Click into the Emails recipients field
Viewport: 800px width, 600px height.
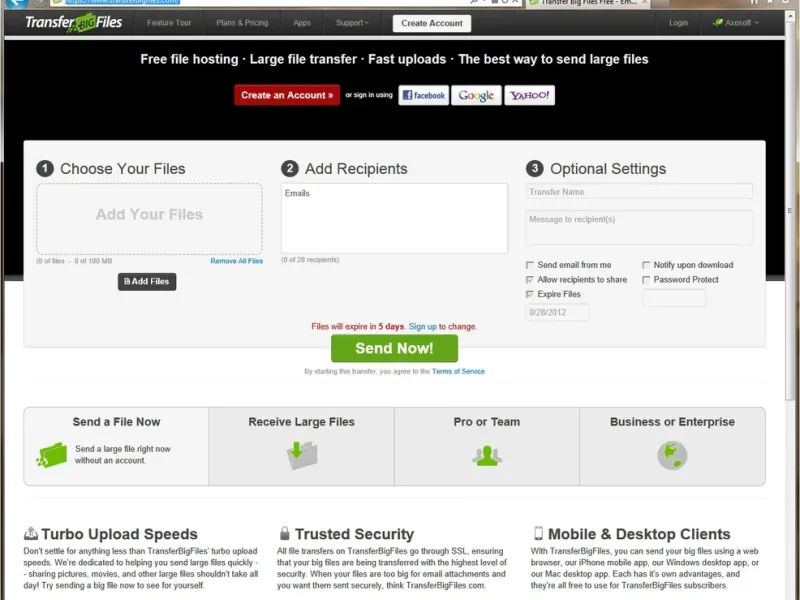tap(394, 218)
